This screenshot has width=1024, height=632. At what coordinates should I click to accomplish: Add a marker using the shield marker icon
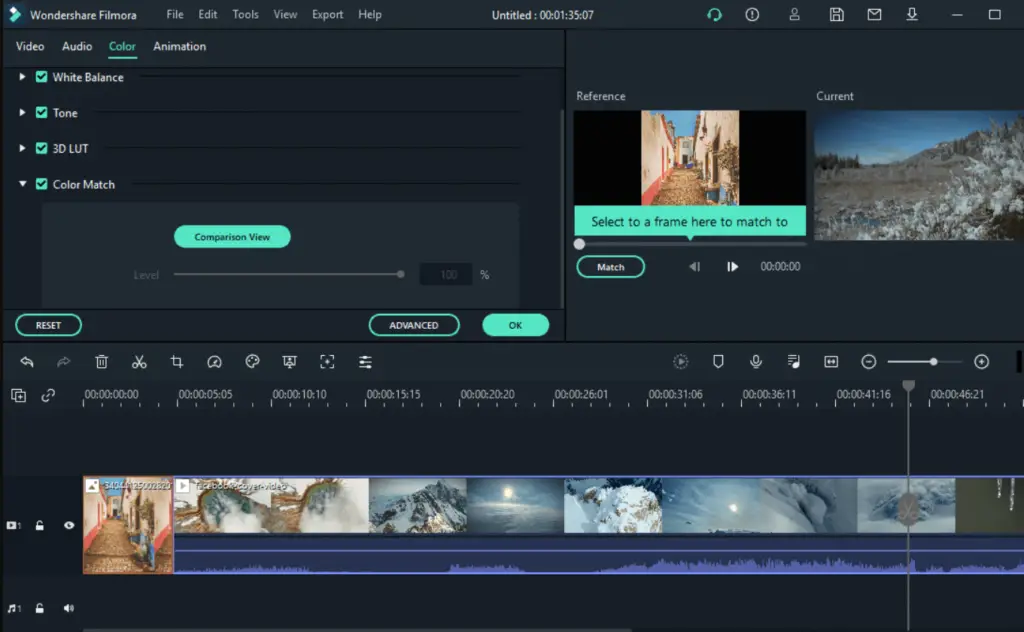[718, 362]
